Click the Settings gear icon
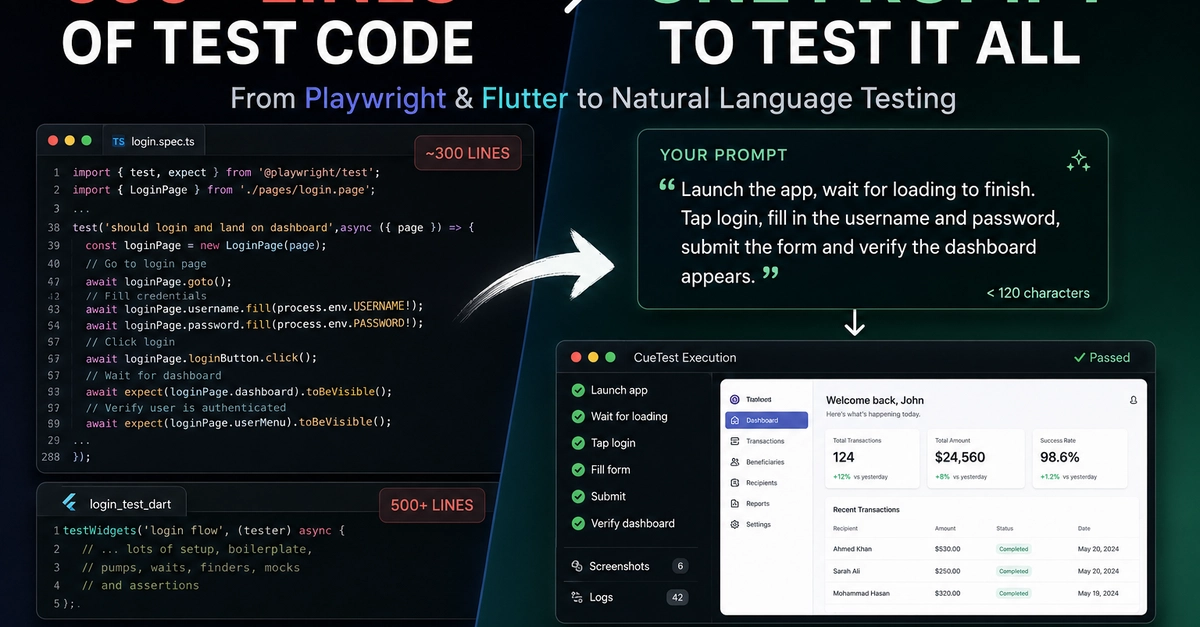This screenshot has width=1200, height=627. pyautogui.click(x=735, y=524)
